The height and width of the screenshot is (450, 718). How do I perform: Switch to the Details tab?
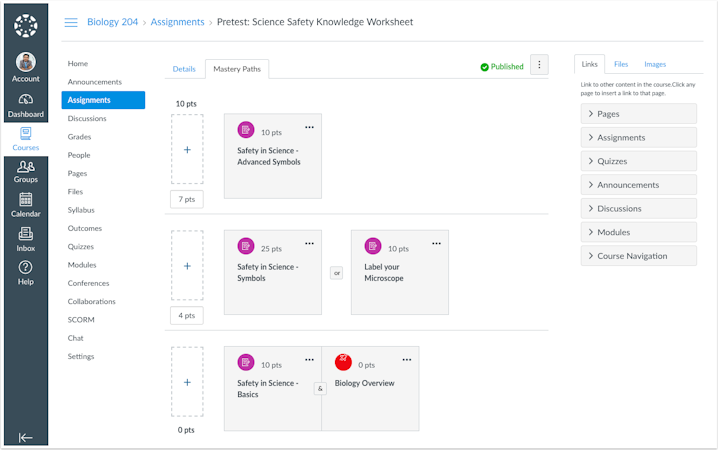tap(184, 69)
